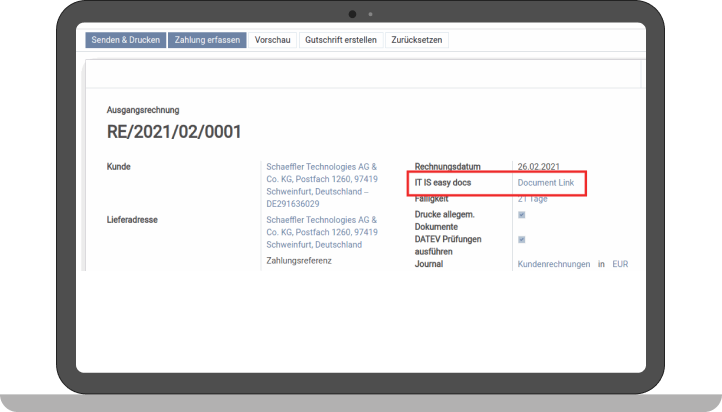Open Lieferadresse Schaeffler Technologies link
This screenshot has width=722, height=412.
322,232
